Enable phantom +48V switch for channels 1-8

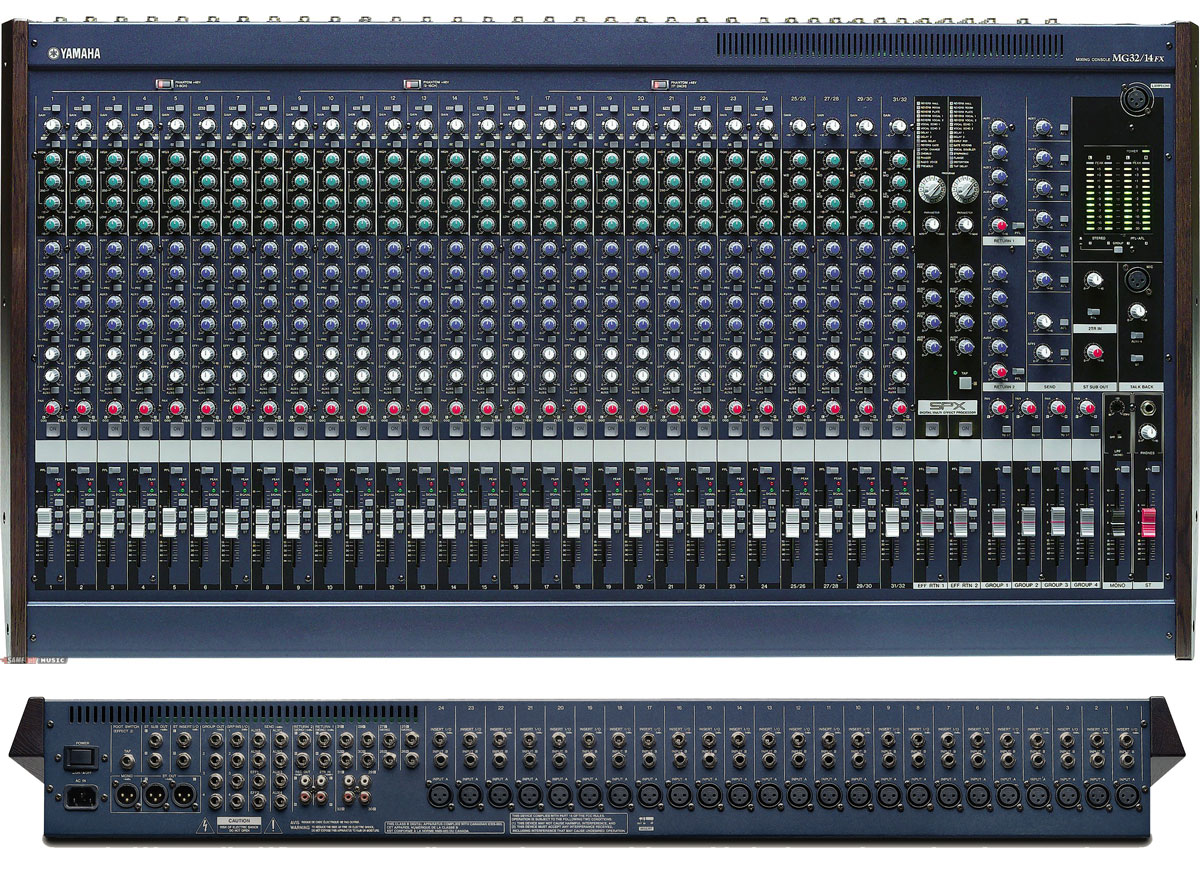click(x=164, y=85)
